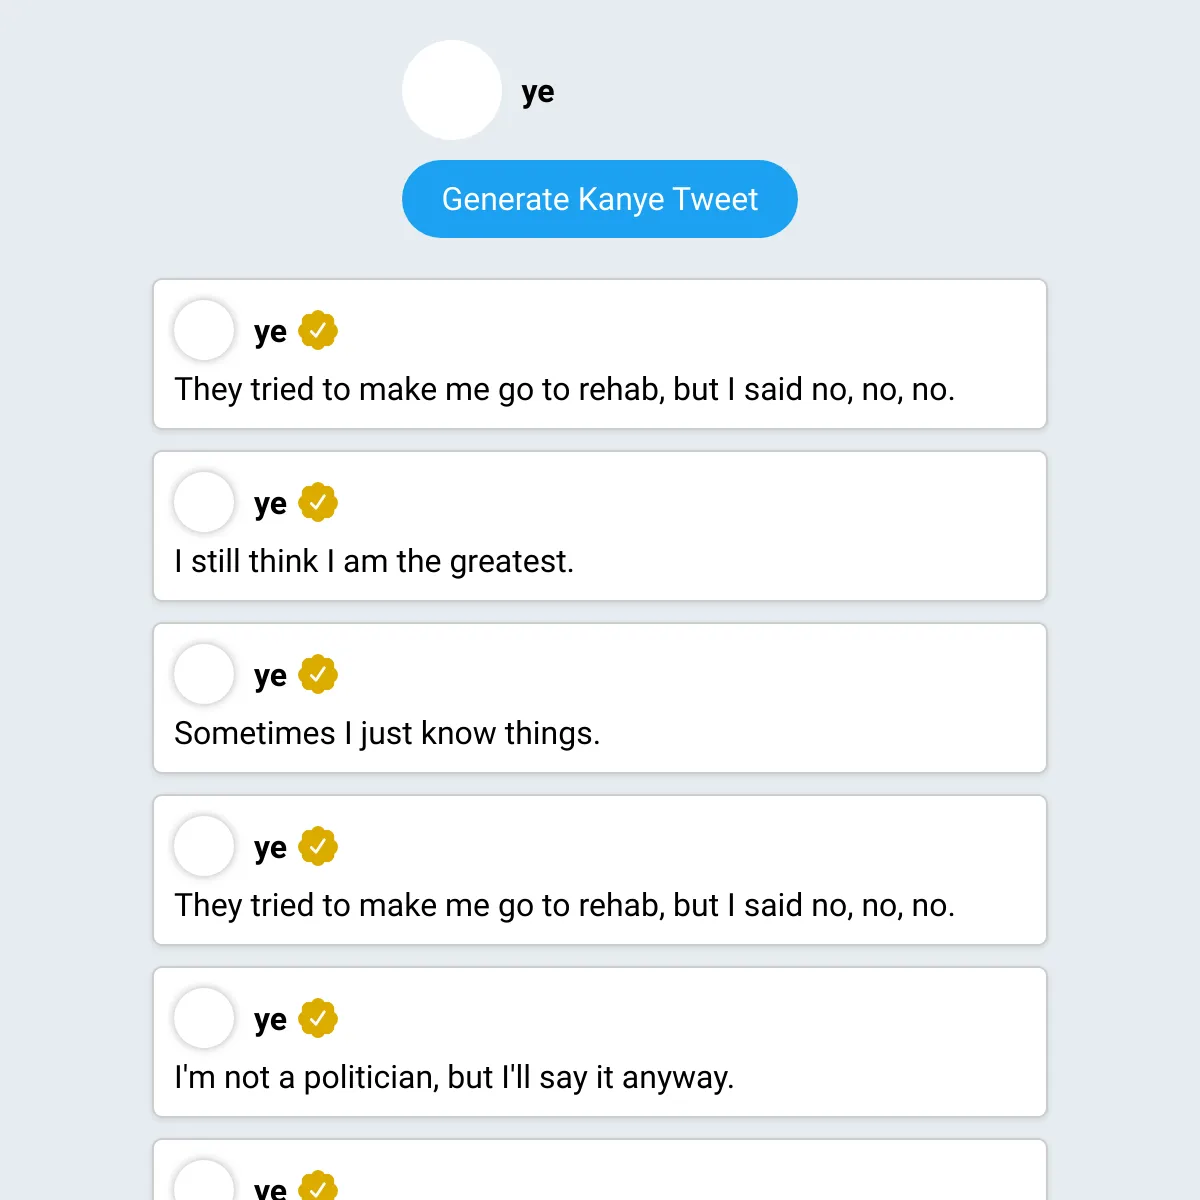
Task: Click verified badge on first rehab tweet
Action: pyautogui.click(x=318, y=330)
